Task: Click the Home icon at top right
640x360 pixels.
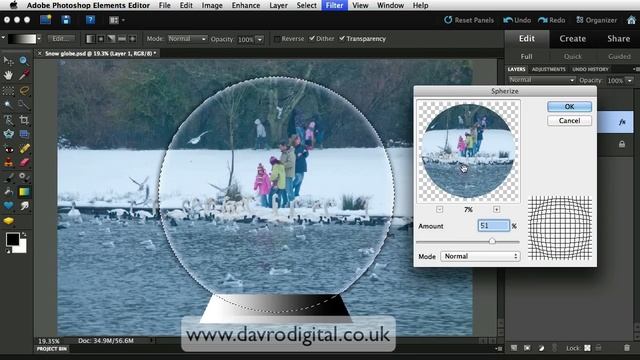Action: tap(631, 20)
